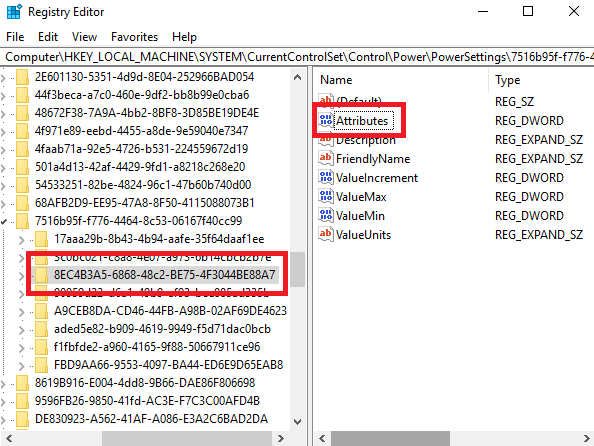This screenshot has height=446, width=594.
Task: Collapse the 7516b95f-f776-4464-8c53-06167f40cc99 key
Action: coord(3,221)
